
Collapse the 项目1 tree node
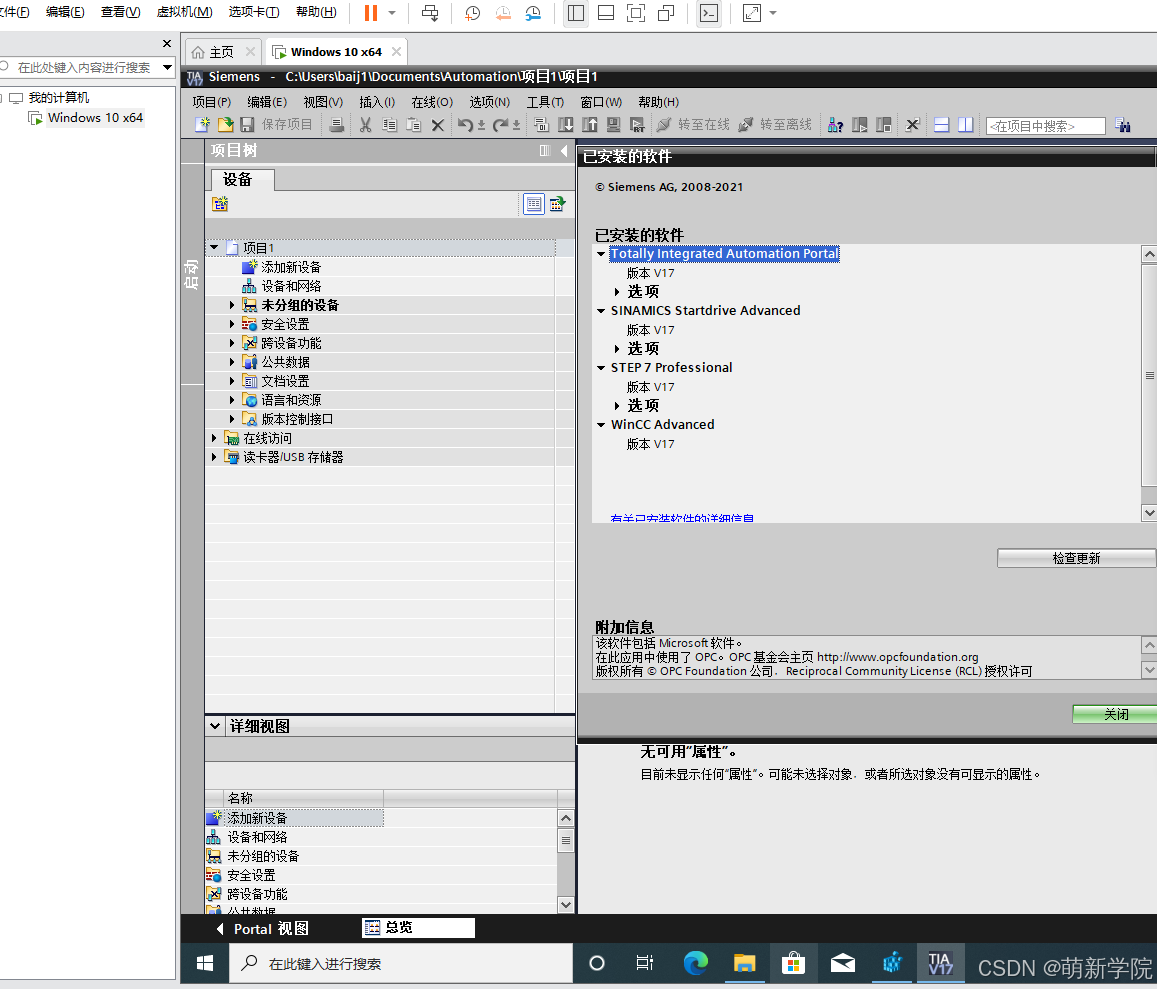click(214, 247)
